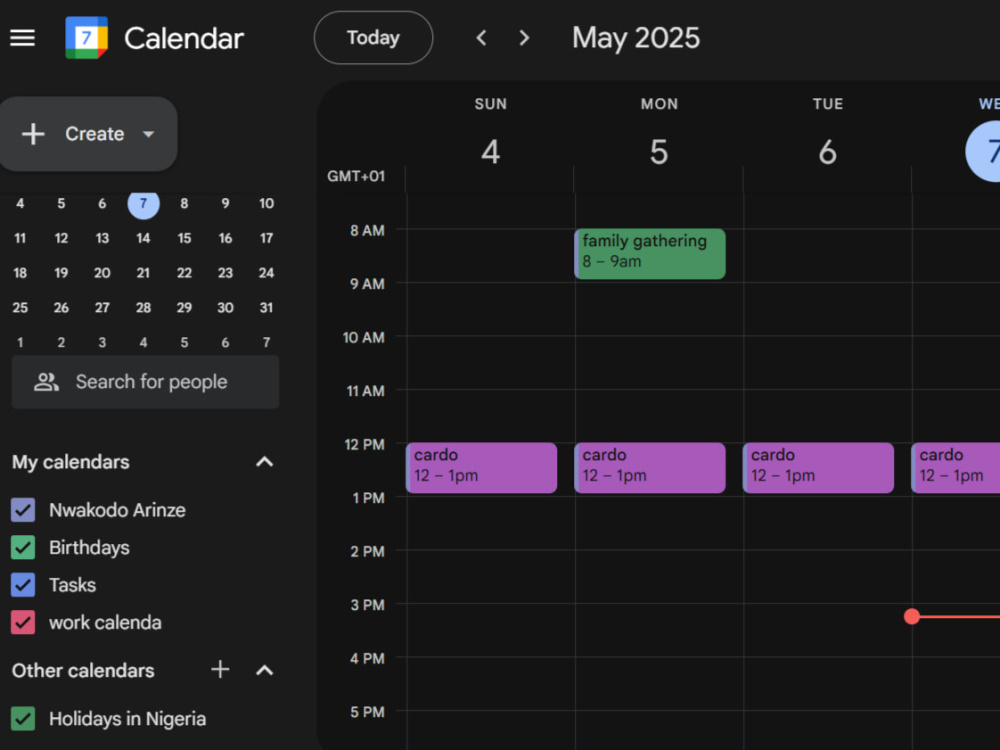The image size is (1000, 750).
Task: Select date 21 in mini calendar
Action: pos(143,273)
